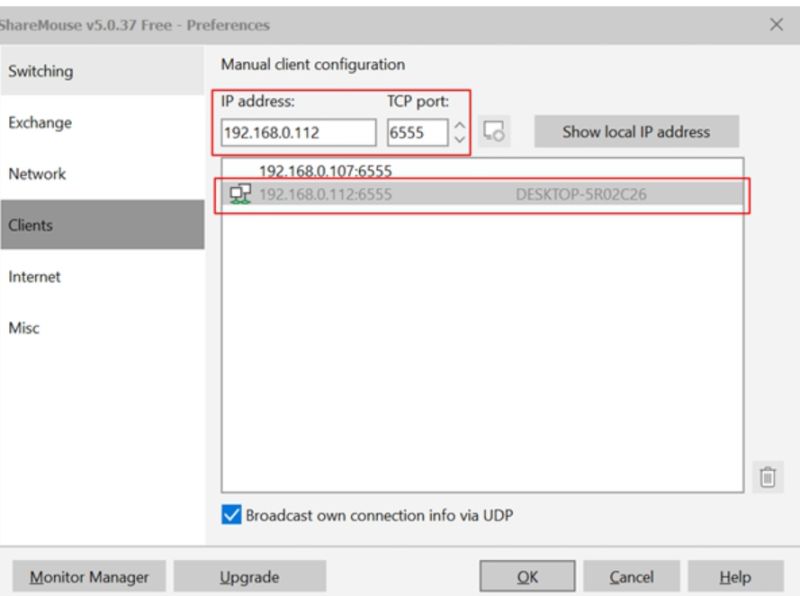Viewport: 800px width, 596px height.
Task: Click the add client icon next to TCP port
Action: (493, 131)
